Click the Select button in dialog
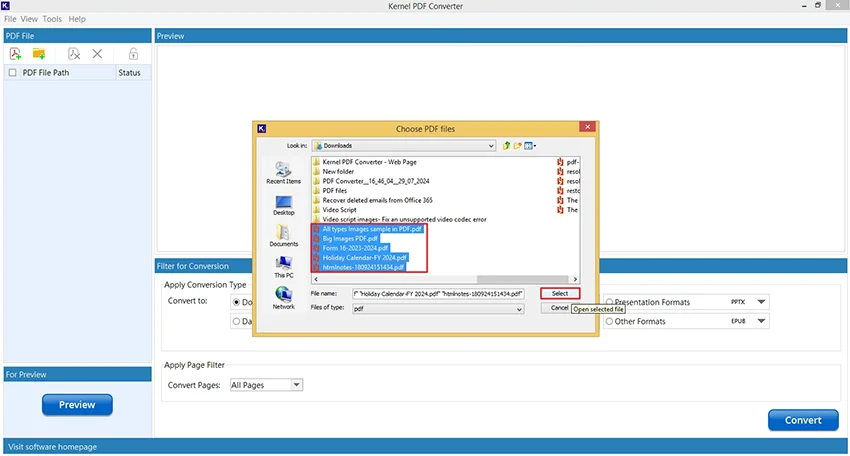850x456 pixels. (x=560, y=293)
